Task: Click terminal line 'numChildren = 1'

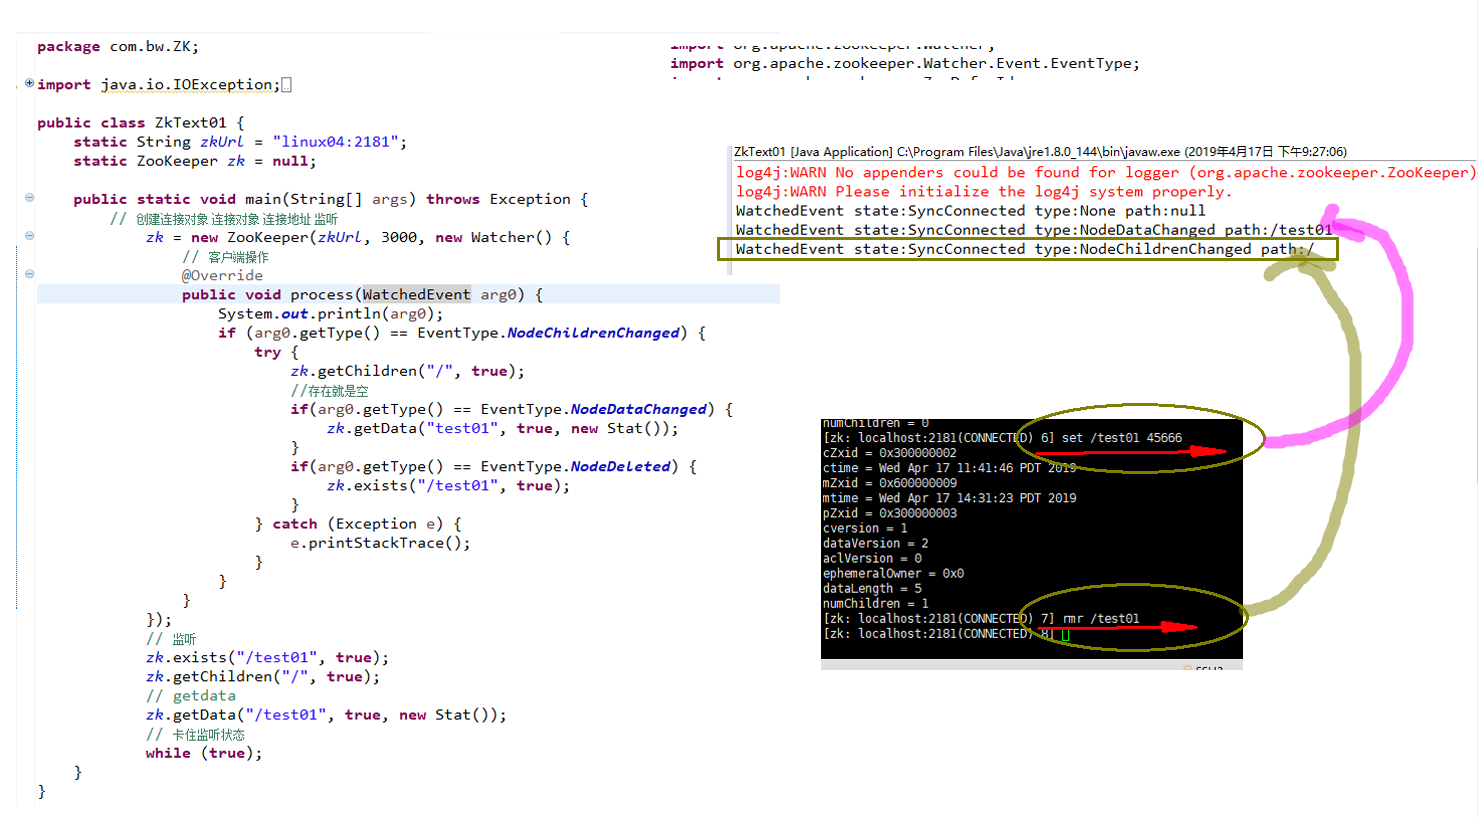Action: coord(876,603)
